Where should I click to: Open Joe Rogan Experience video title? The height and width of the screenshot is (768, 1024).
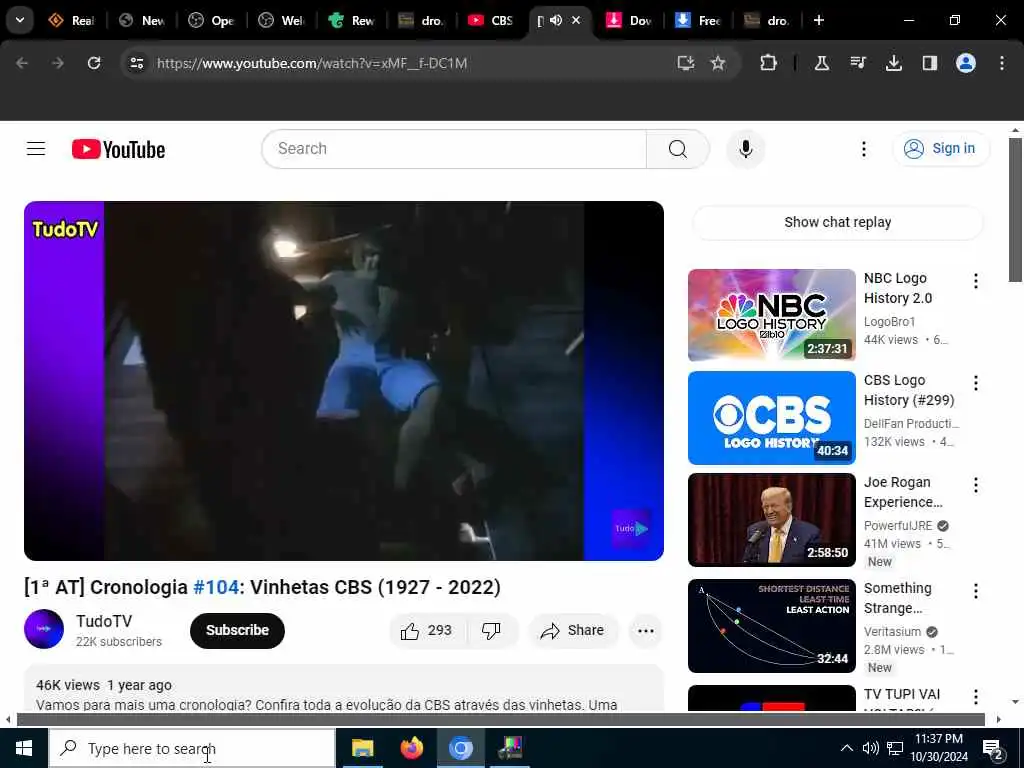coord(903,492)
